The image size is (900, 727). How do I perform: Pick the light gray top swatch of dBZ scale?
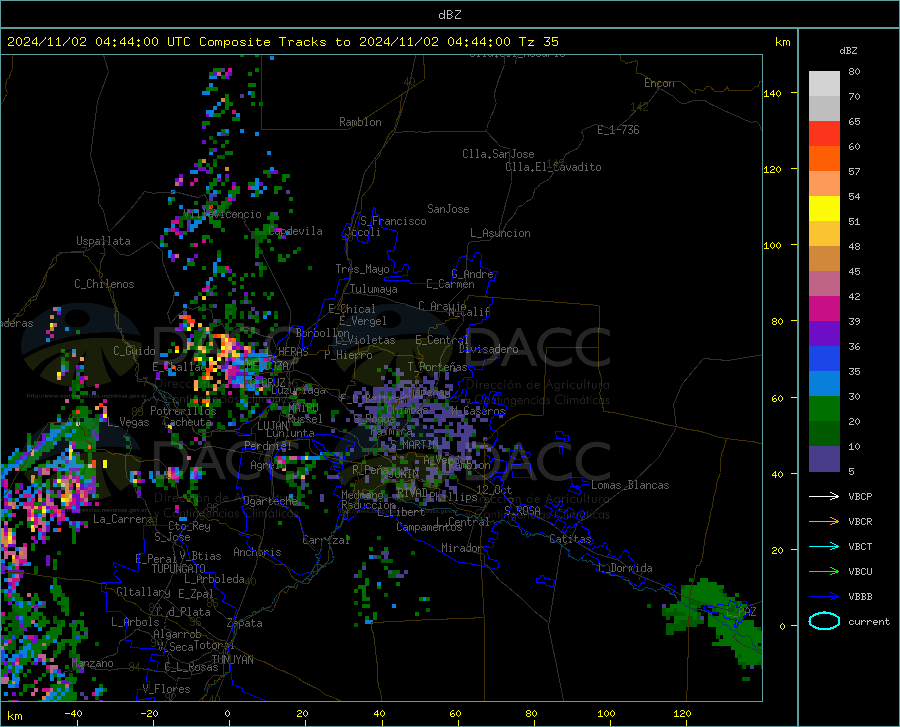tap(824, 84)
